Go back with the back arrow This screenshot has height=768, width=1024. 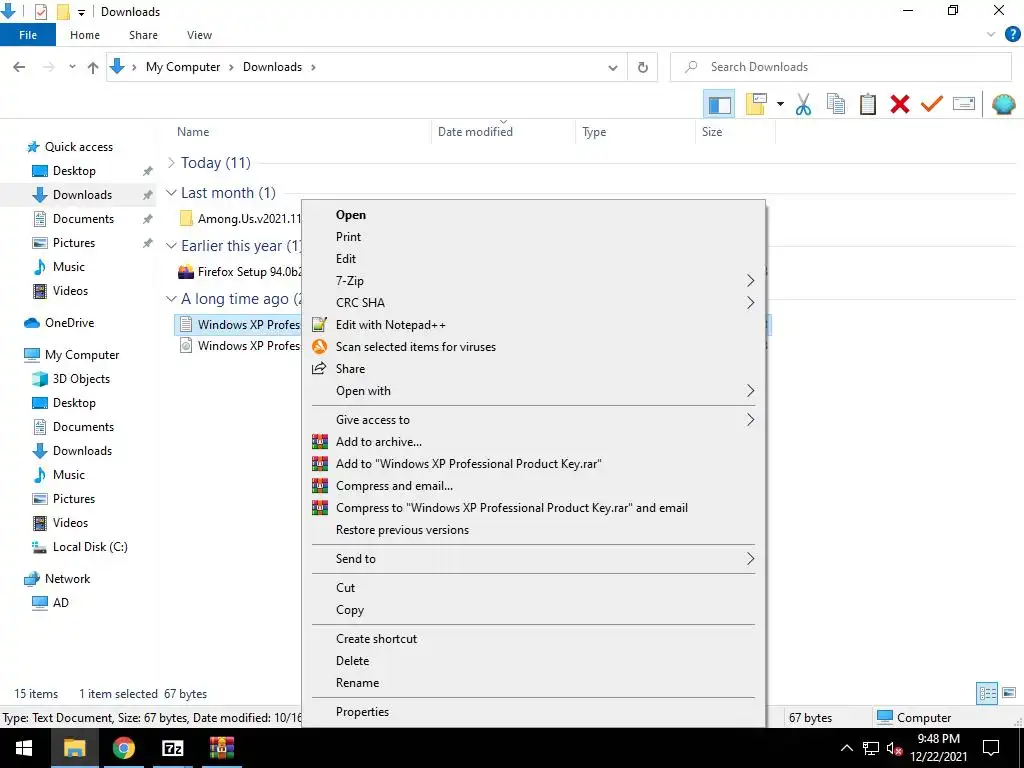[19, 67]
